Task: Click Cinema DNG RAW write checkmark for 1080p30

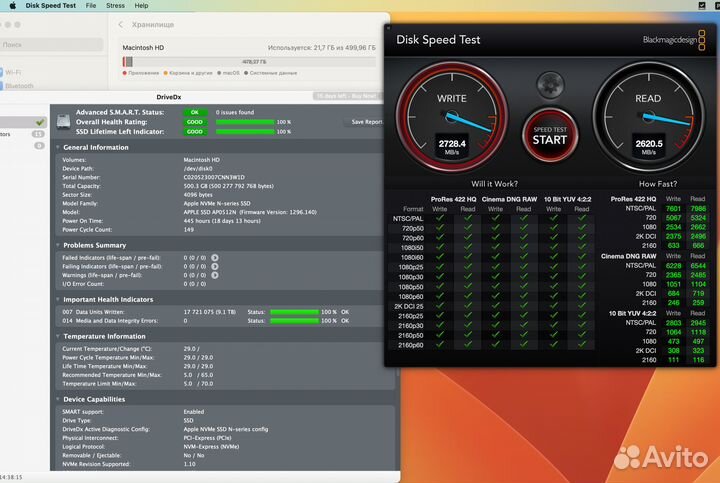Action: [x=495, y=276]
